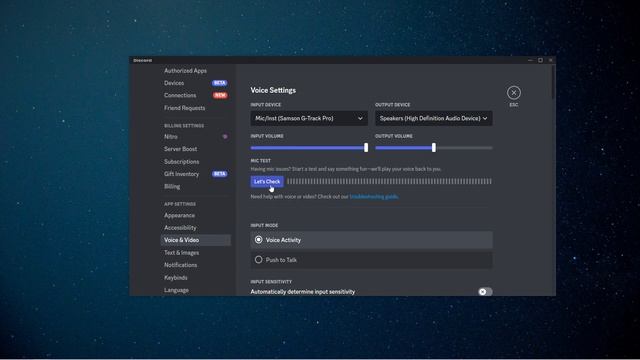Close settings with the ESC circle icon

tap(513, 93)
